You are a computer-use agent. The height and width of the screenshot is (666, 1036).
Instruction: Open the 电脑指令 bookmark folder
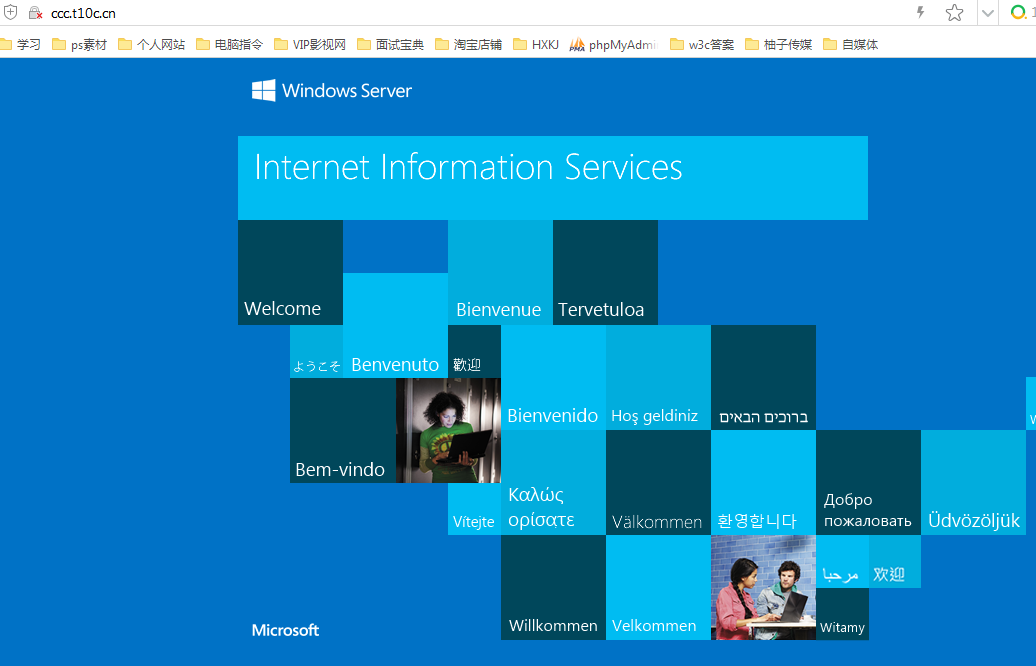click(229, 44)
